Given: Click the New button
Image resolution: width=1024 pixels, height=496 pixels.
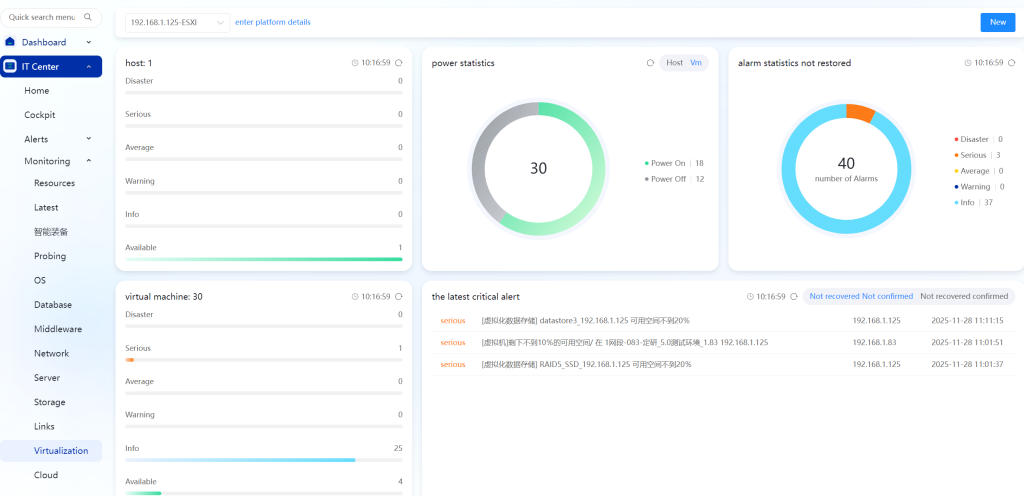Looking at the screenshot, I should 997,22.
